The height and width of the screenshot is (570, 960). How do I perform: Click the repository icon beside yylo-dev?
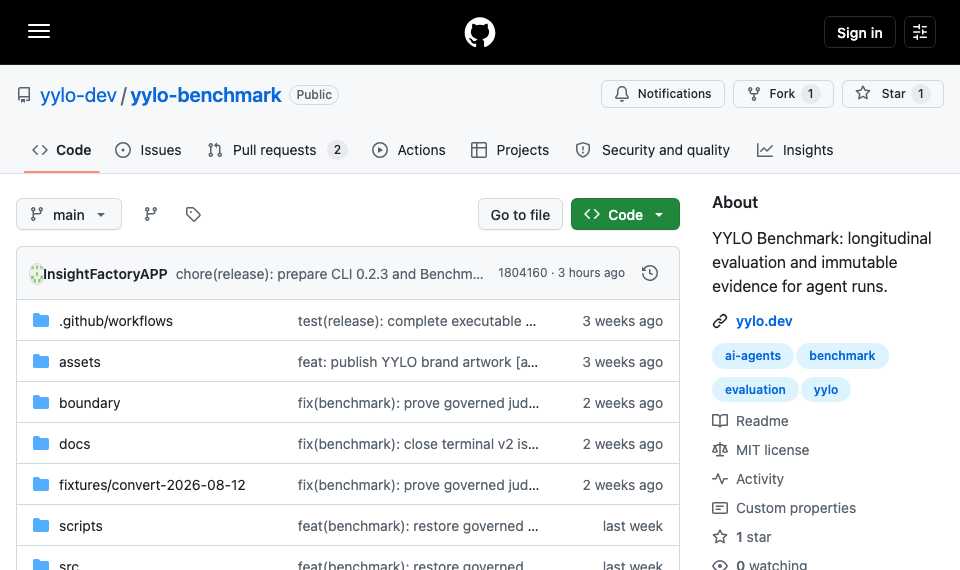point(24,95)
